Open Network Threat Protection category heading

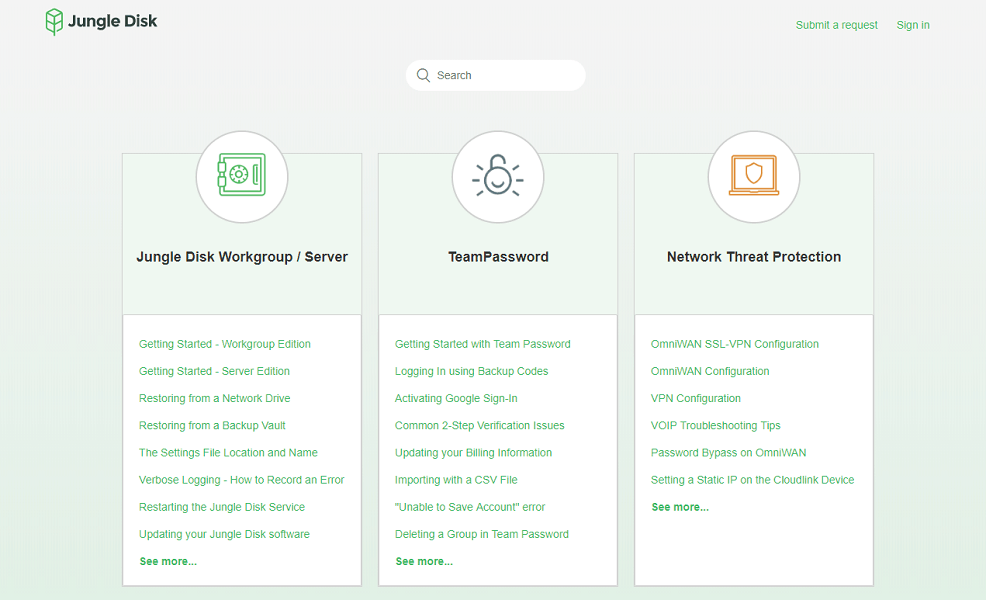tap(754, 257)
